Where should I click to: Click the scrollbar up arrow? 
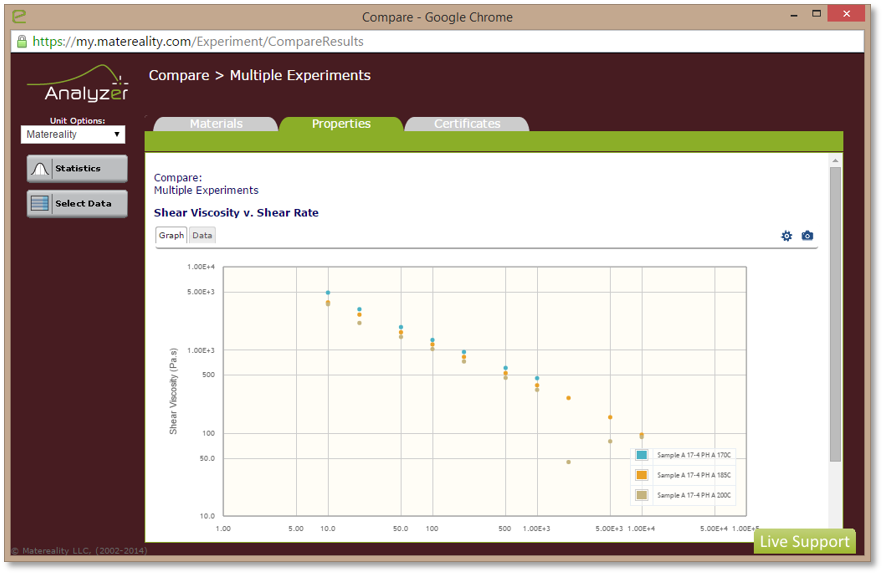[835, 161]
